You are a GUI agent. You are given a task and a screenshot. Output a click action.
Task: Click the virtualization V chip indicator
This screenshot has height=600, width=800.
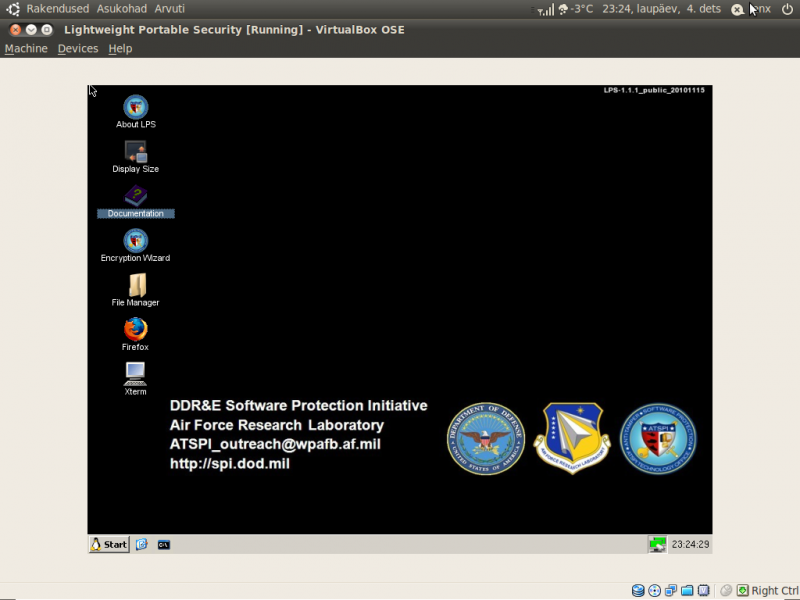click(704, 590)
